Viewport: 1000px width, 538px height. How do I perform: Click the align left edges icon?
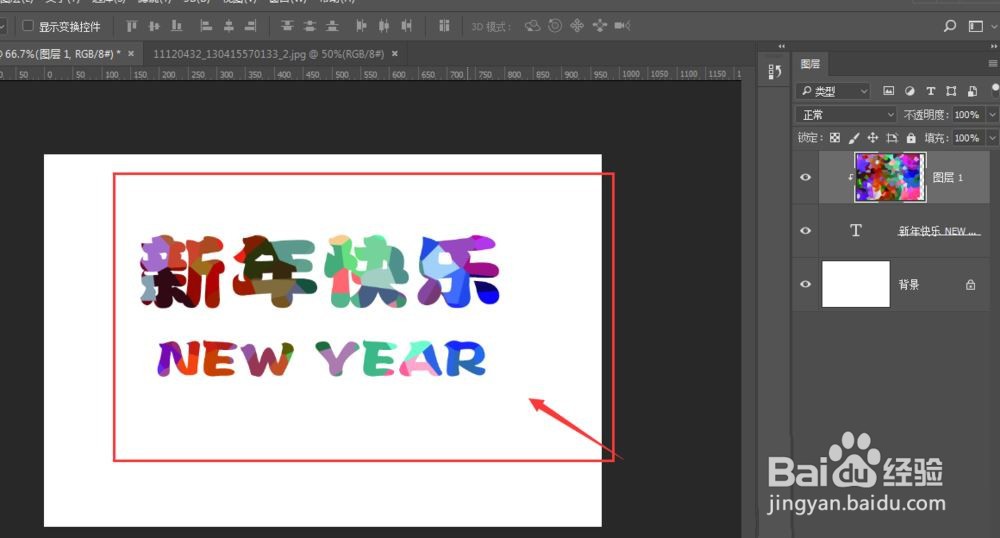[206, 26]
